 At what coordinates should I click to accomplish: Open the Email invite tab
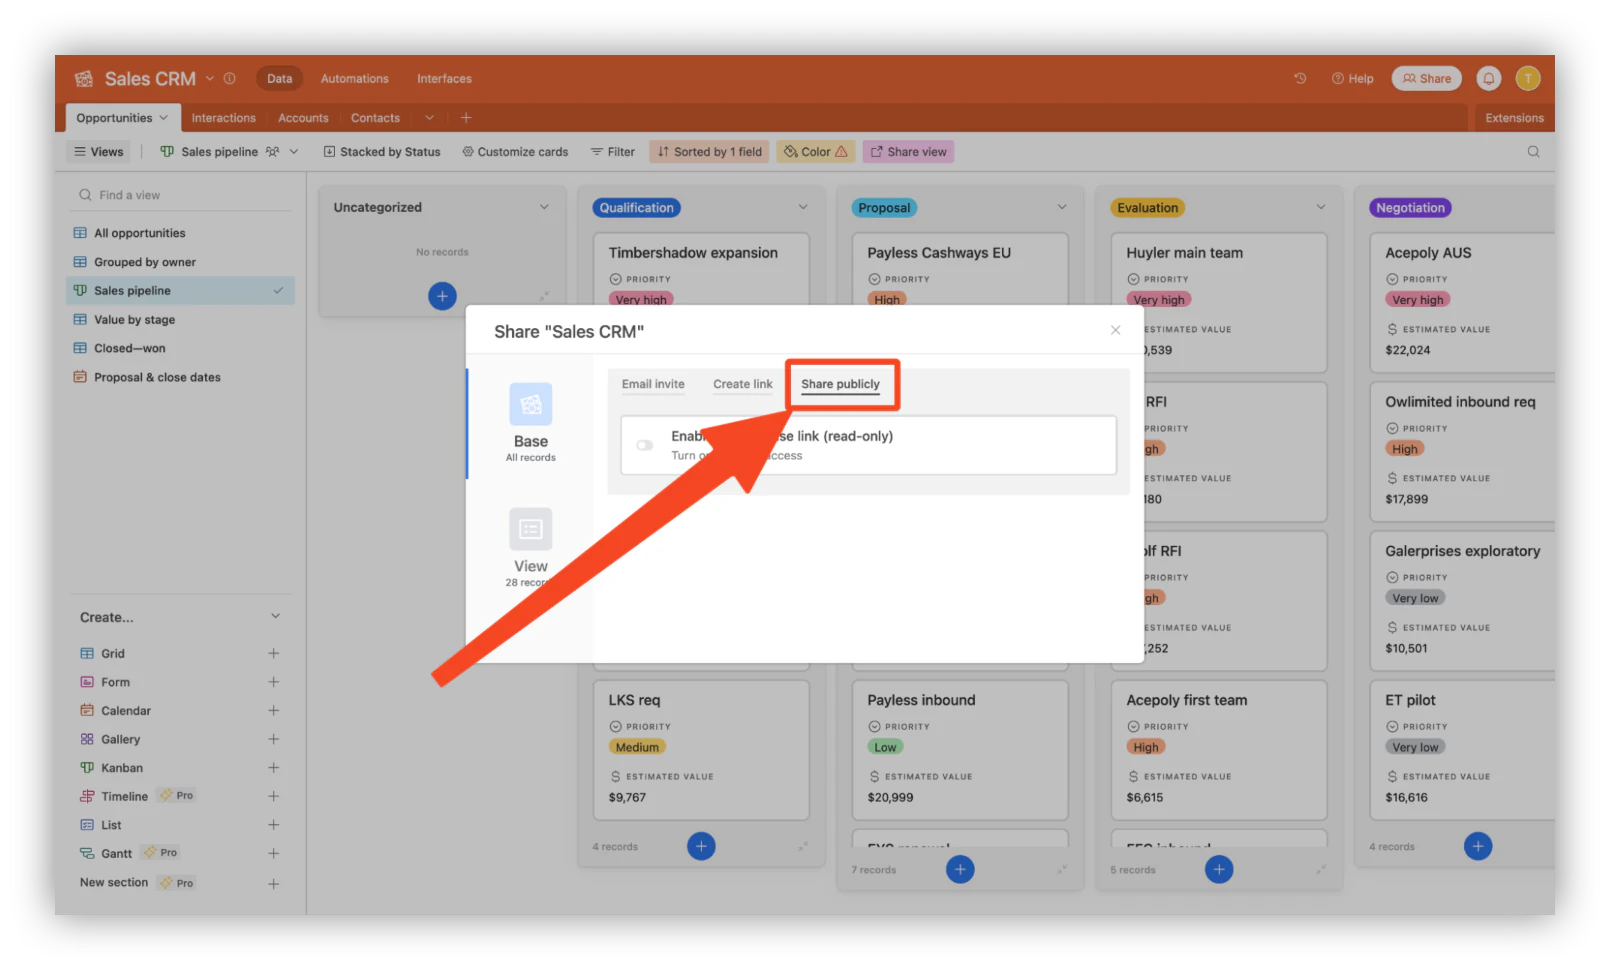653,384
